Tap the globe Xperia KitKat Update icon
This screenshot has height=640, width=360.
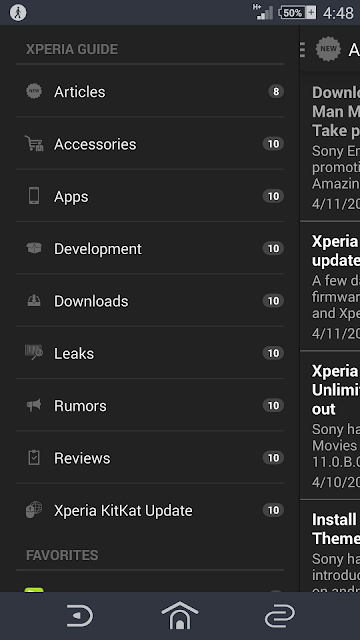[34, 510]
